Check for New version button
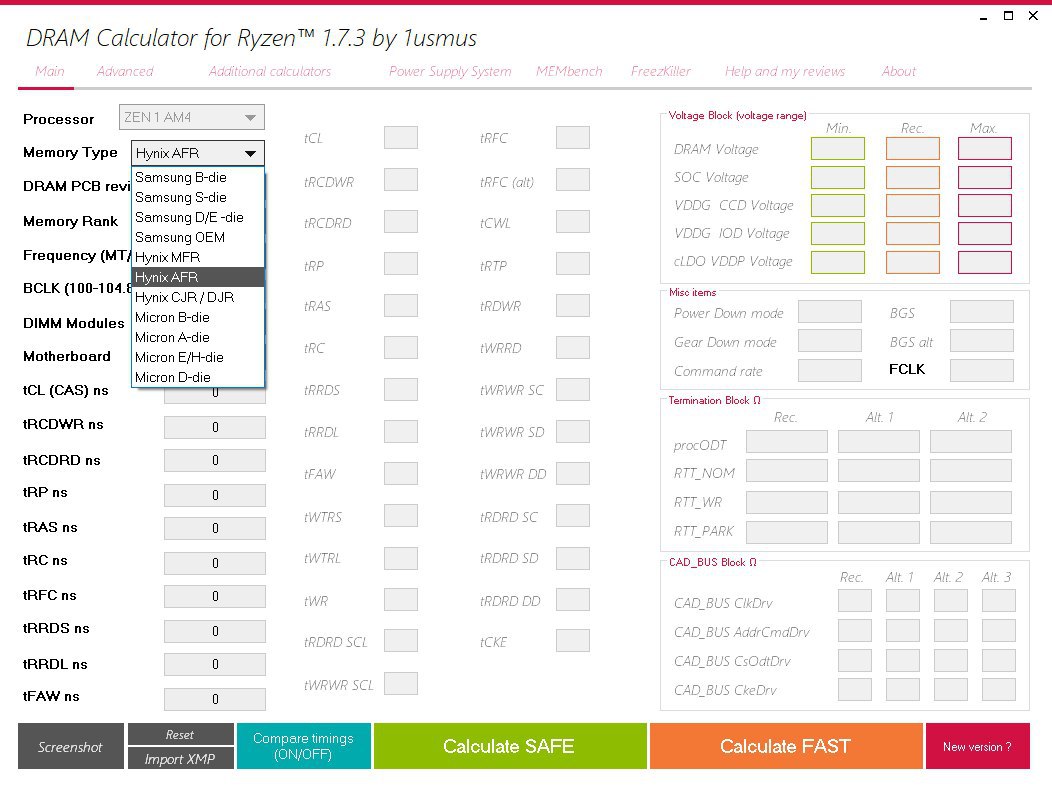The width and height of the screenshot is (1052, 791). pos(977,746)
